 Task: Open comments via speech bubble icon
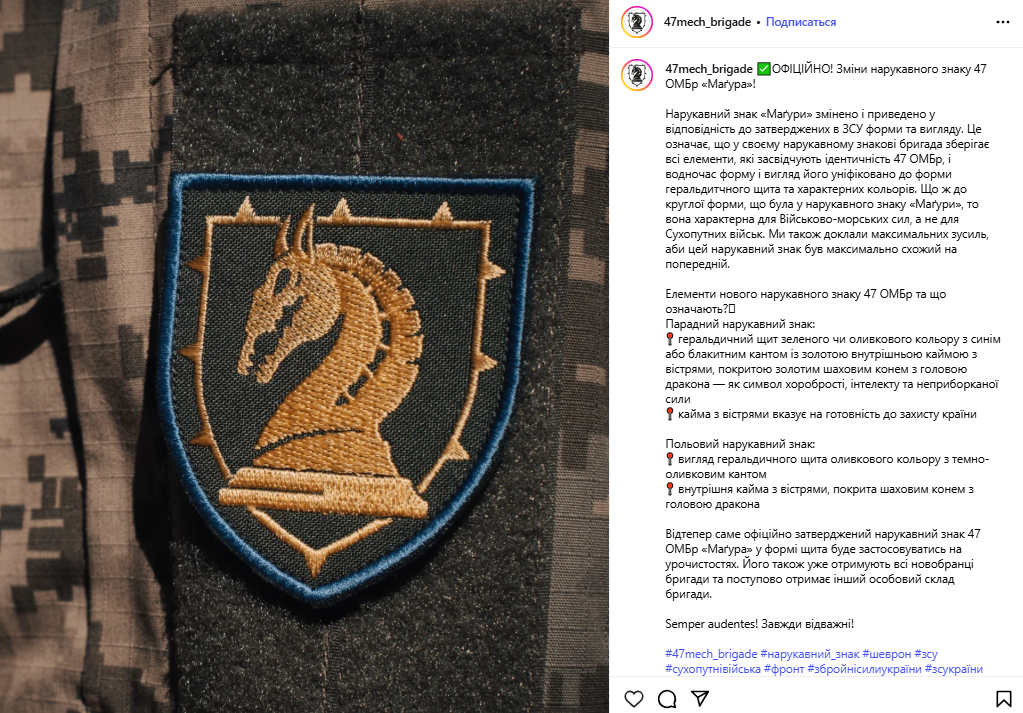coord(667,699)
